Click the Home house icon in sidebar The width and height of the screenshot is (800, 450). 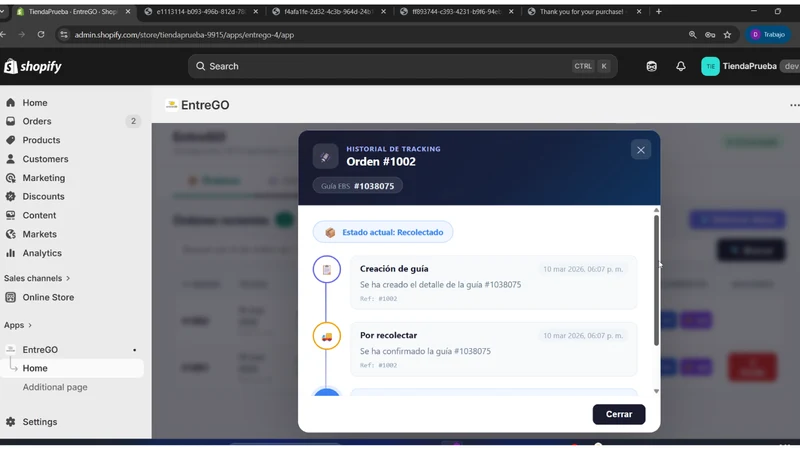click(11, 103)
